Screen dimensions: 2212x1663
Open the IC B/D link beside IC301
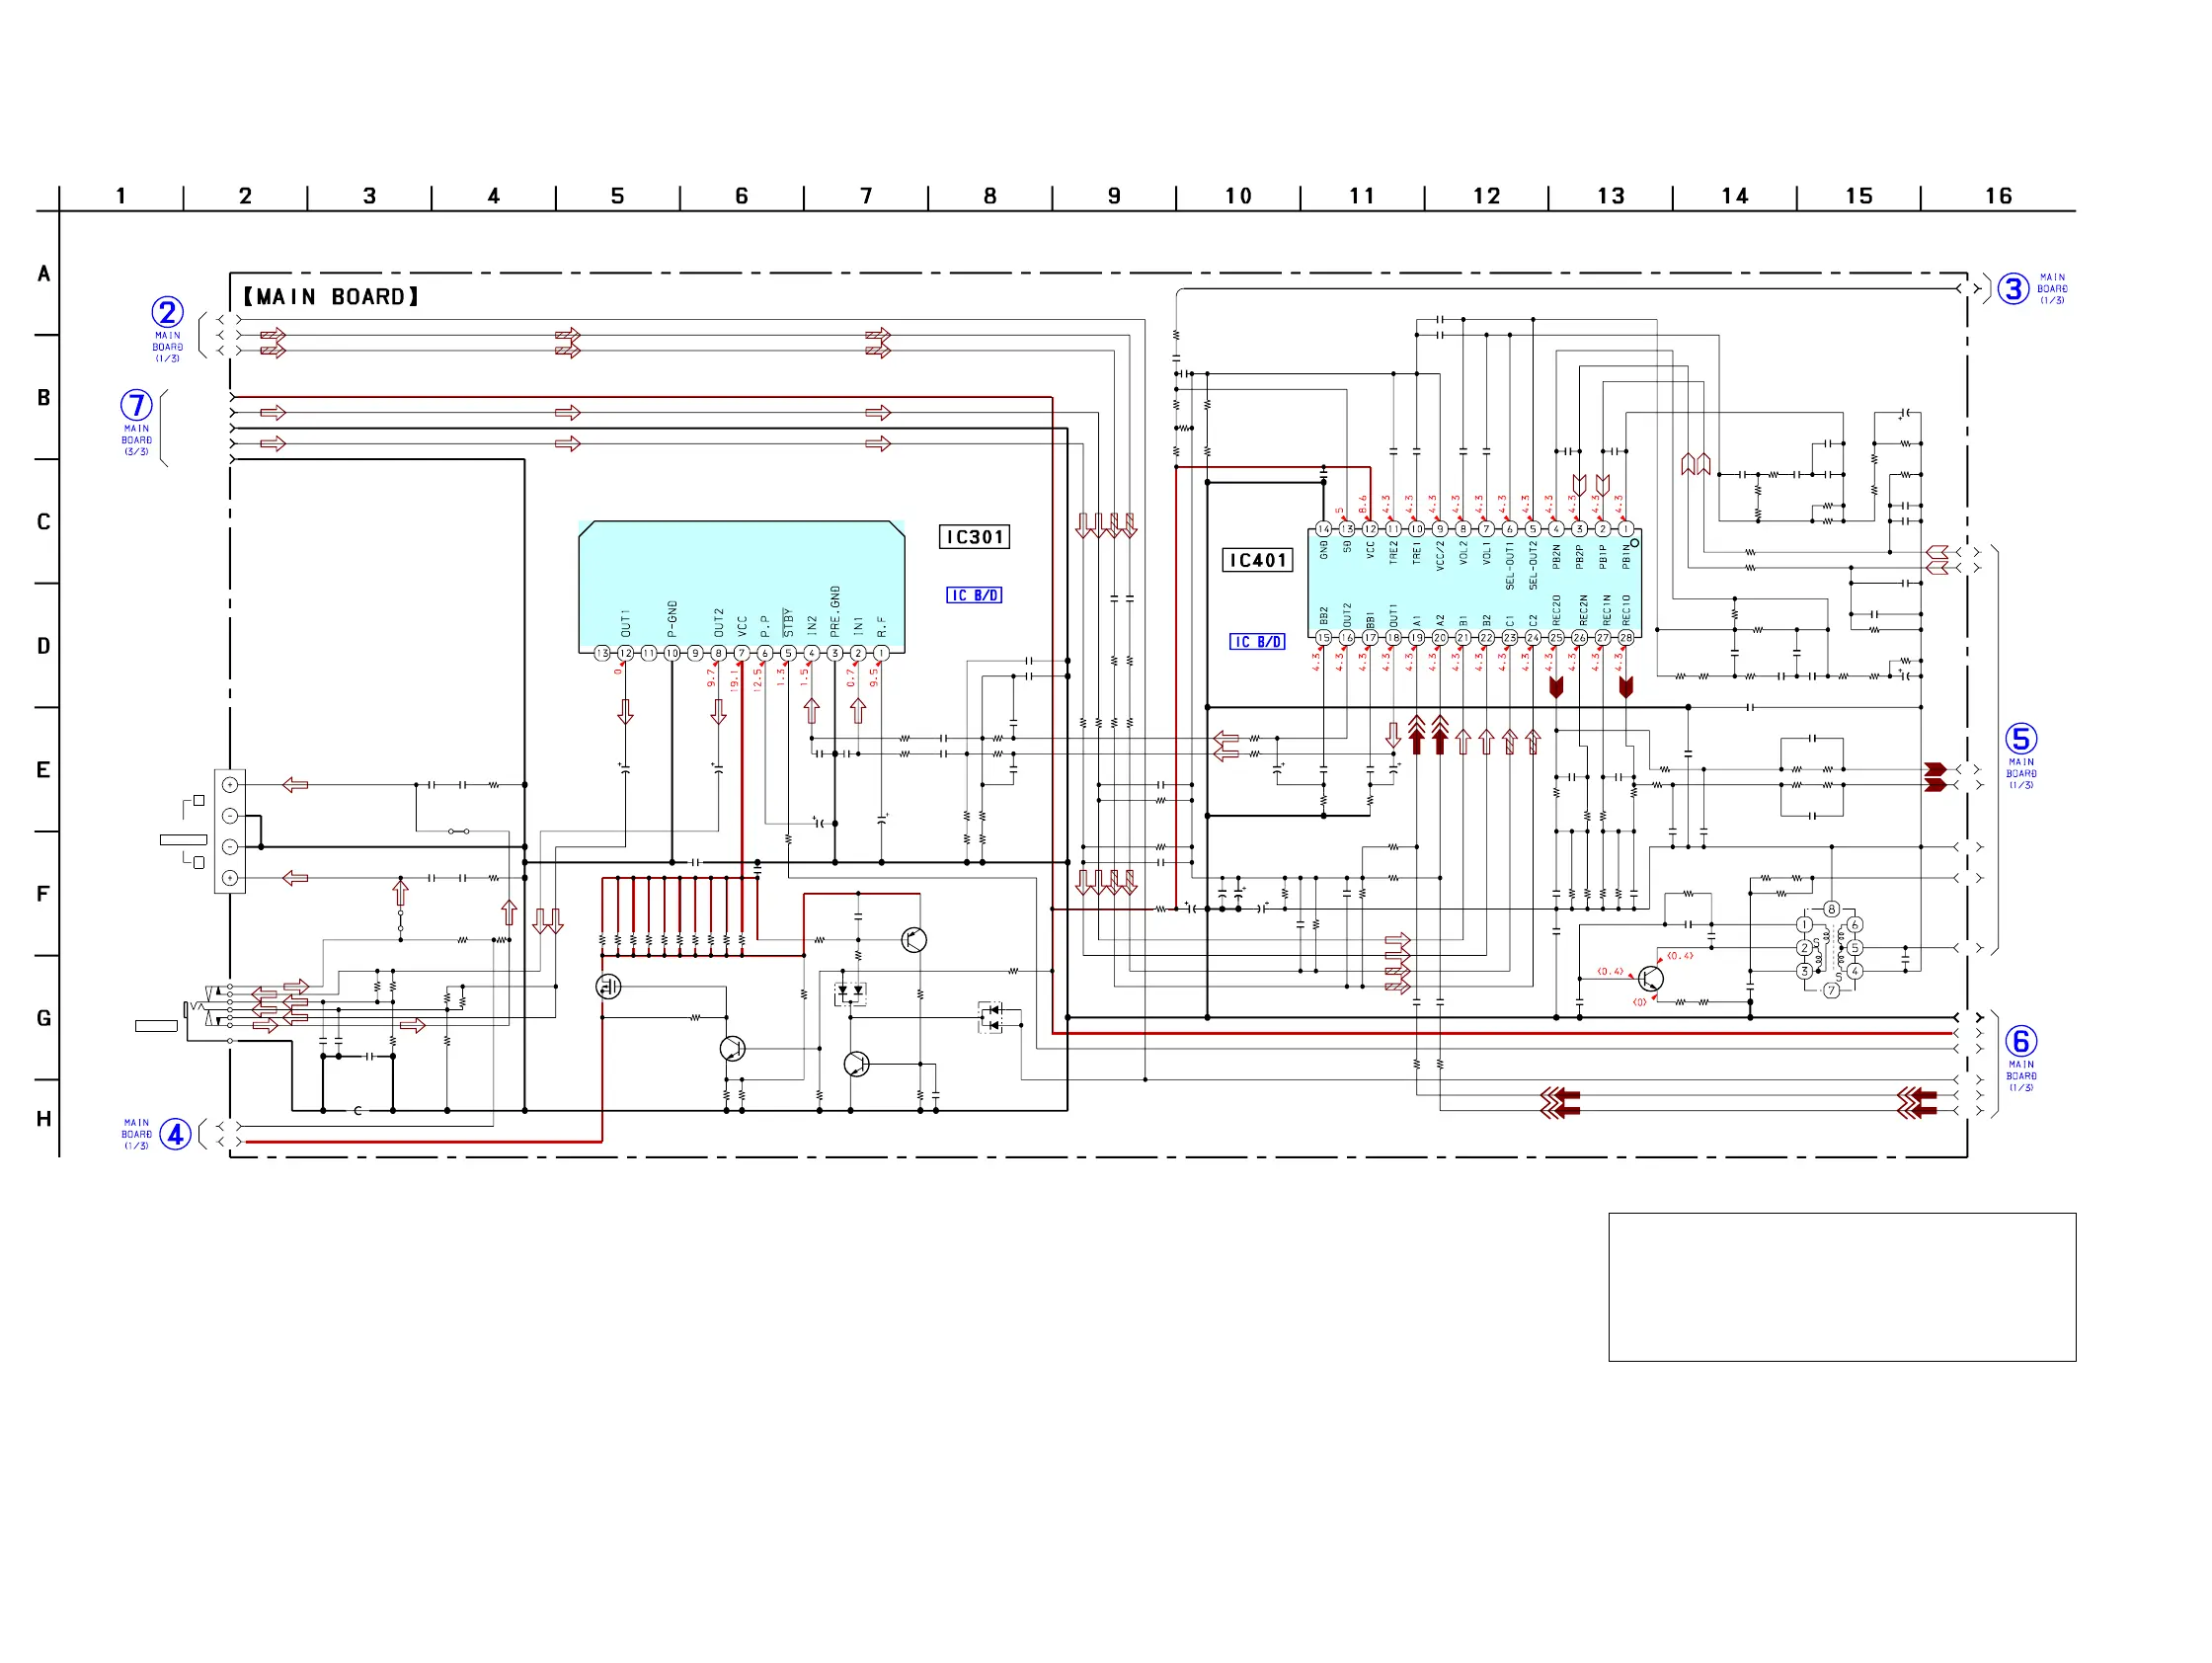click(974, 595)
